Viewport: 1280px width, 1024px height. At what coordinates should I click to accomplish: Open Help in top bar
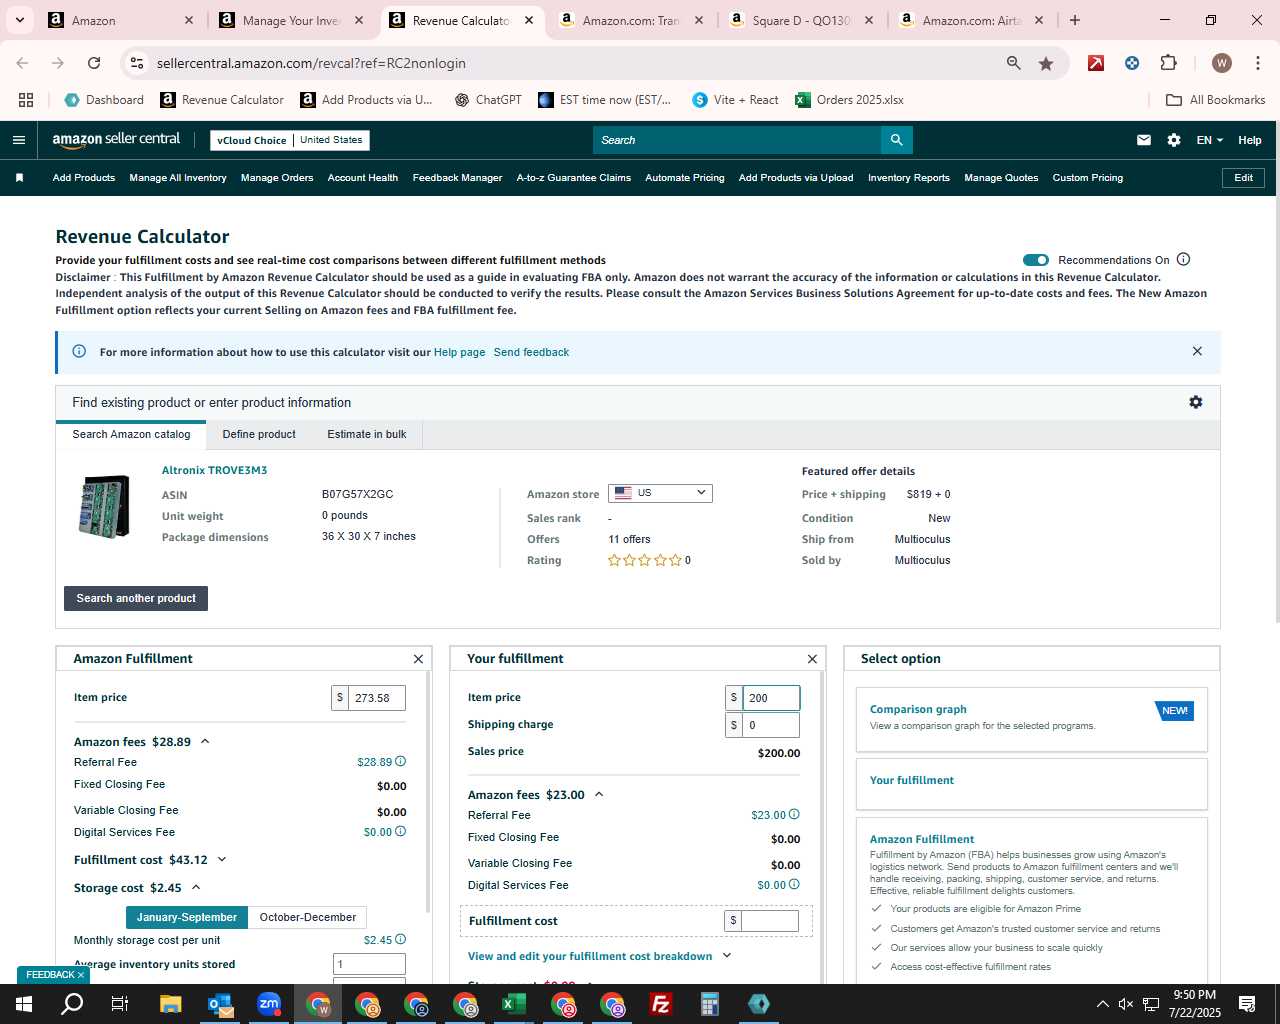[1250, 140]
